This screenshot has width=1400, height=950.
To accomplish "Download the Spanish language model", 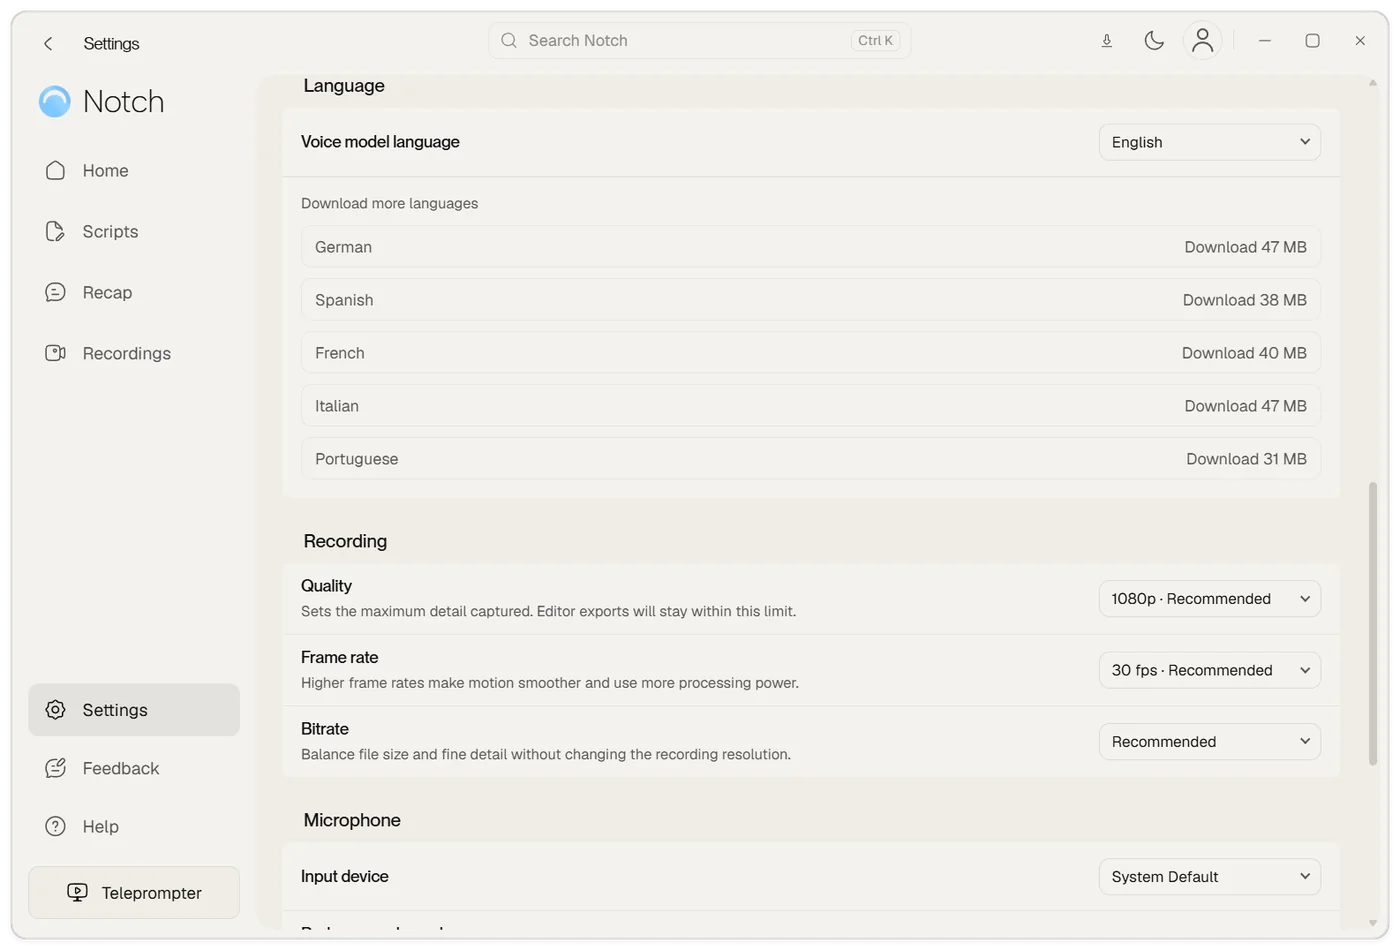I will pos(1244,300).
